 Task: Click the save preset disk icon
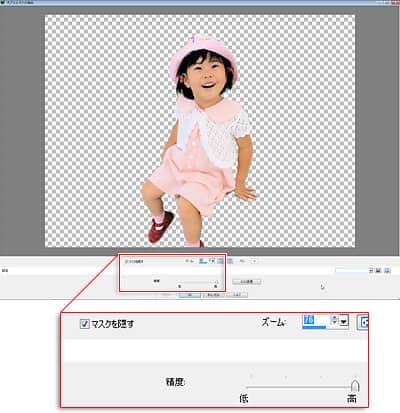click(x=378, y=270)
